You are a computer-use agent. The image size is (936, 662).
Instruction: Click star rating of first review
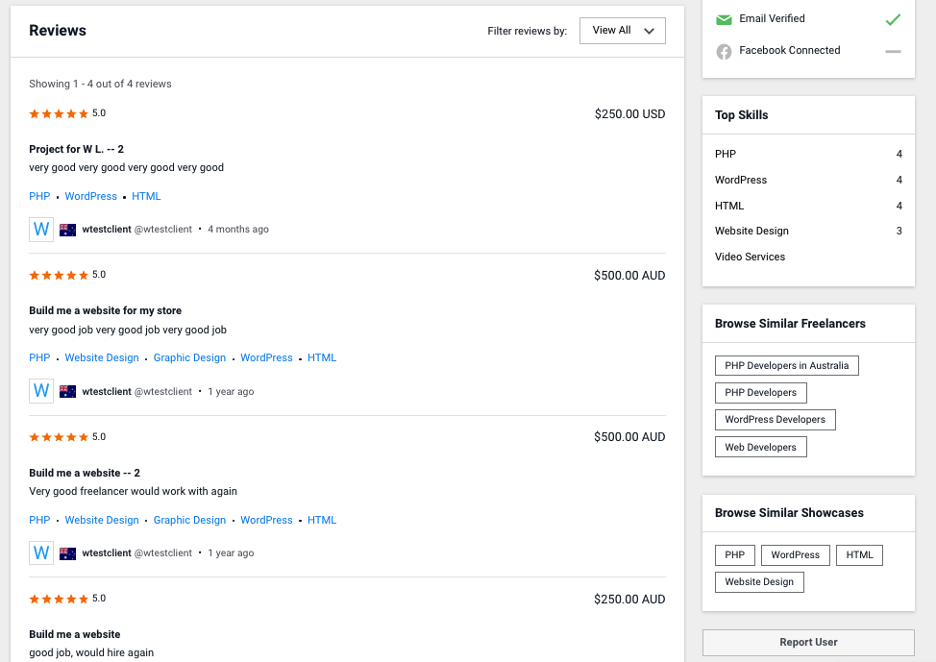[58, 114]
